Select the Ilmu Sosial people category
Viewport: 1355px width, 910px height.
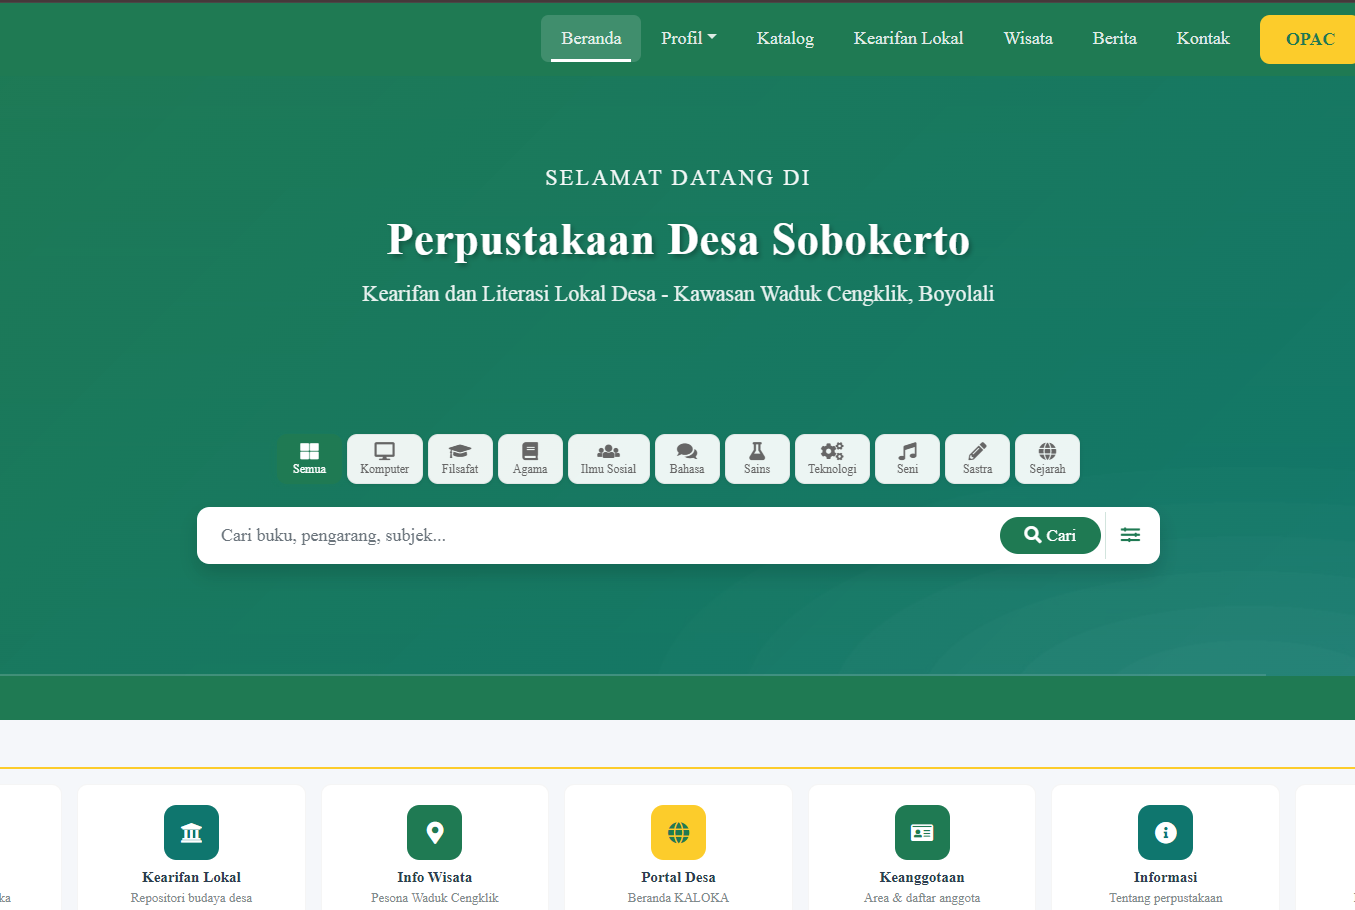[x=609, y=459]
